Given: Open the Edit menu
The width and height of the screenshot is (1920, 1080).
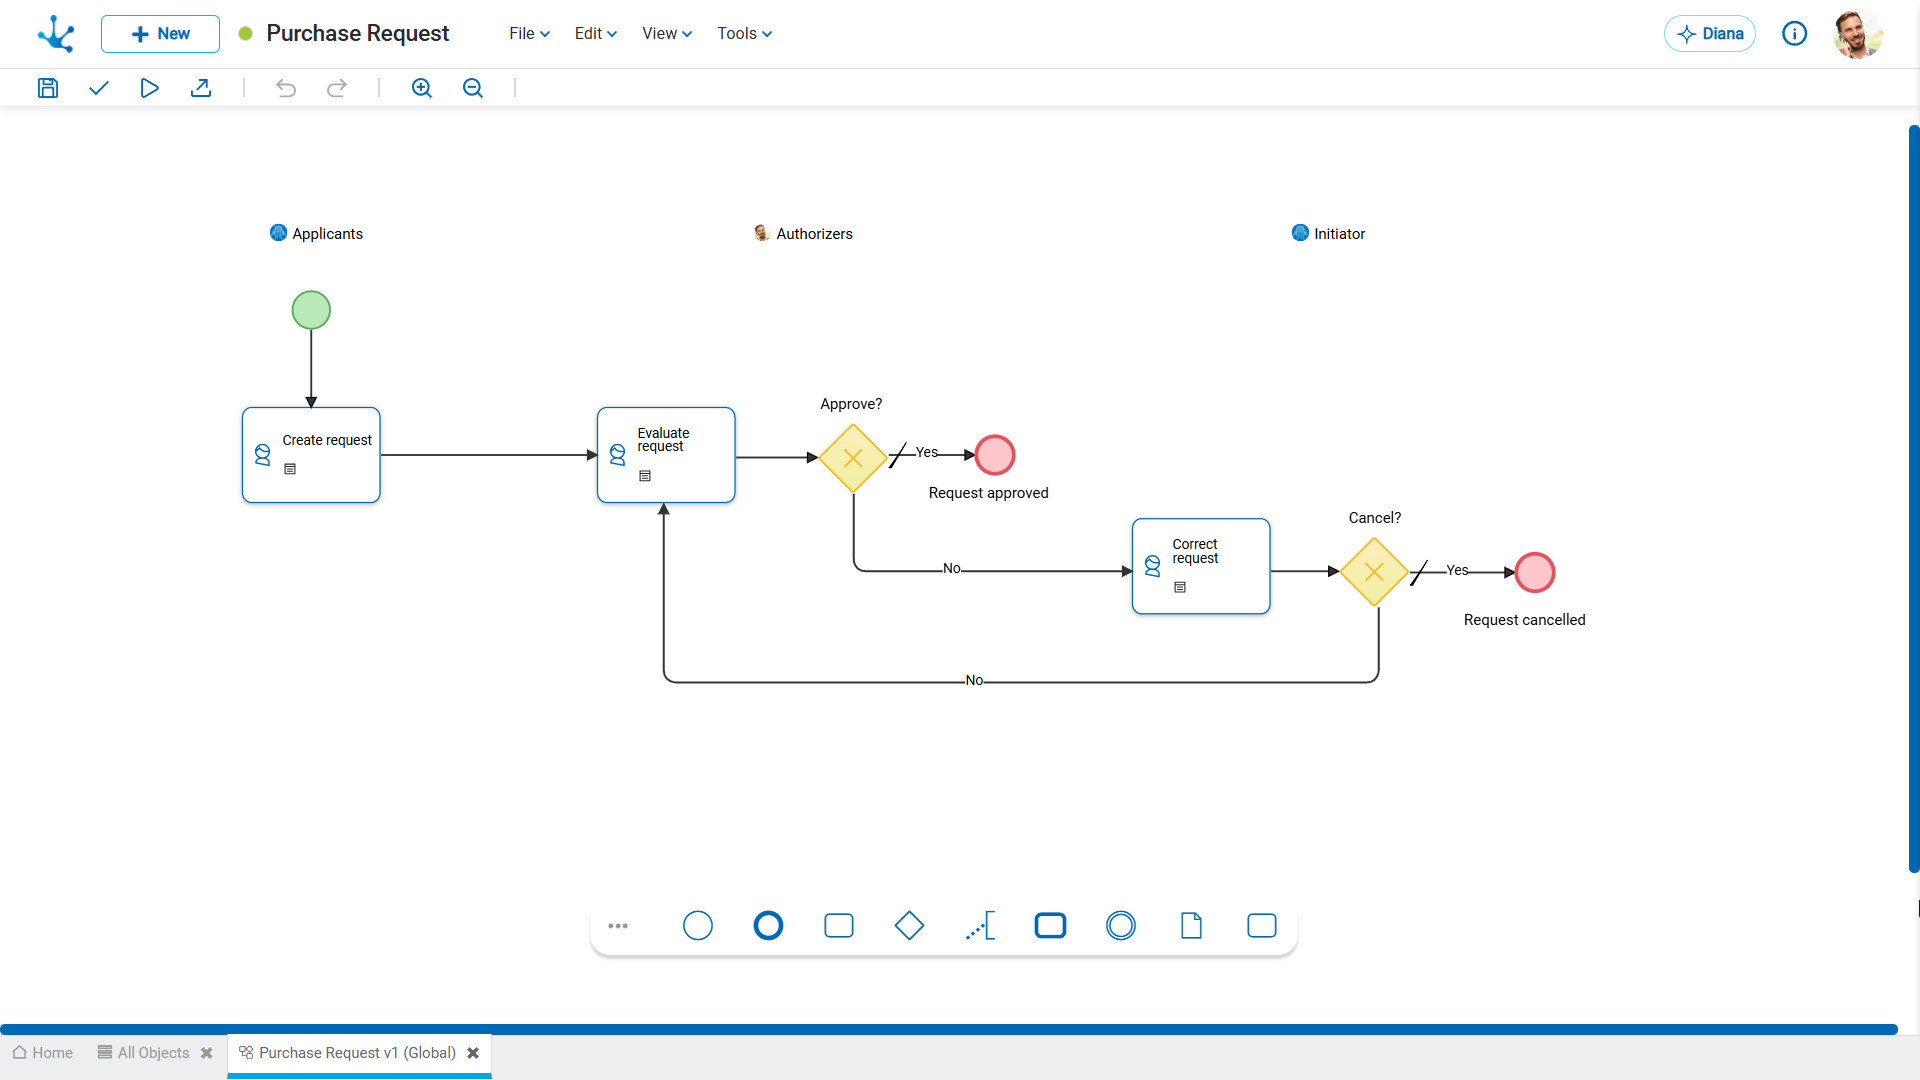Looking at the screenshot, I should (595, 33).
